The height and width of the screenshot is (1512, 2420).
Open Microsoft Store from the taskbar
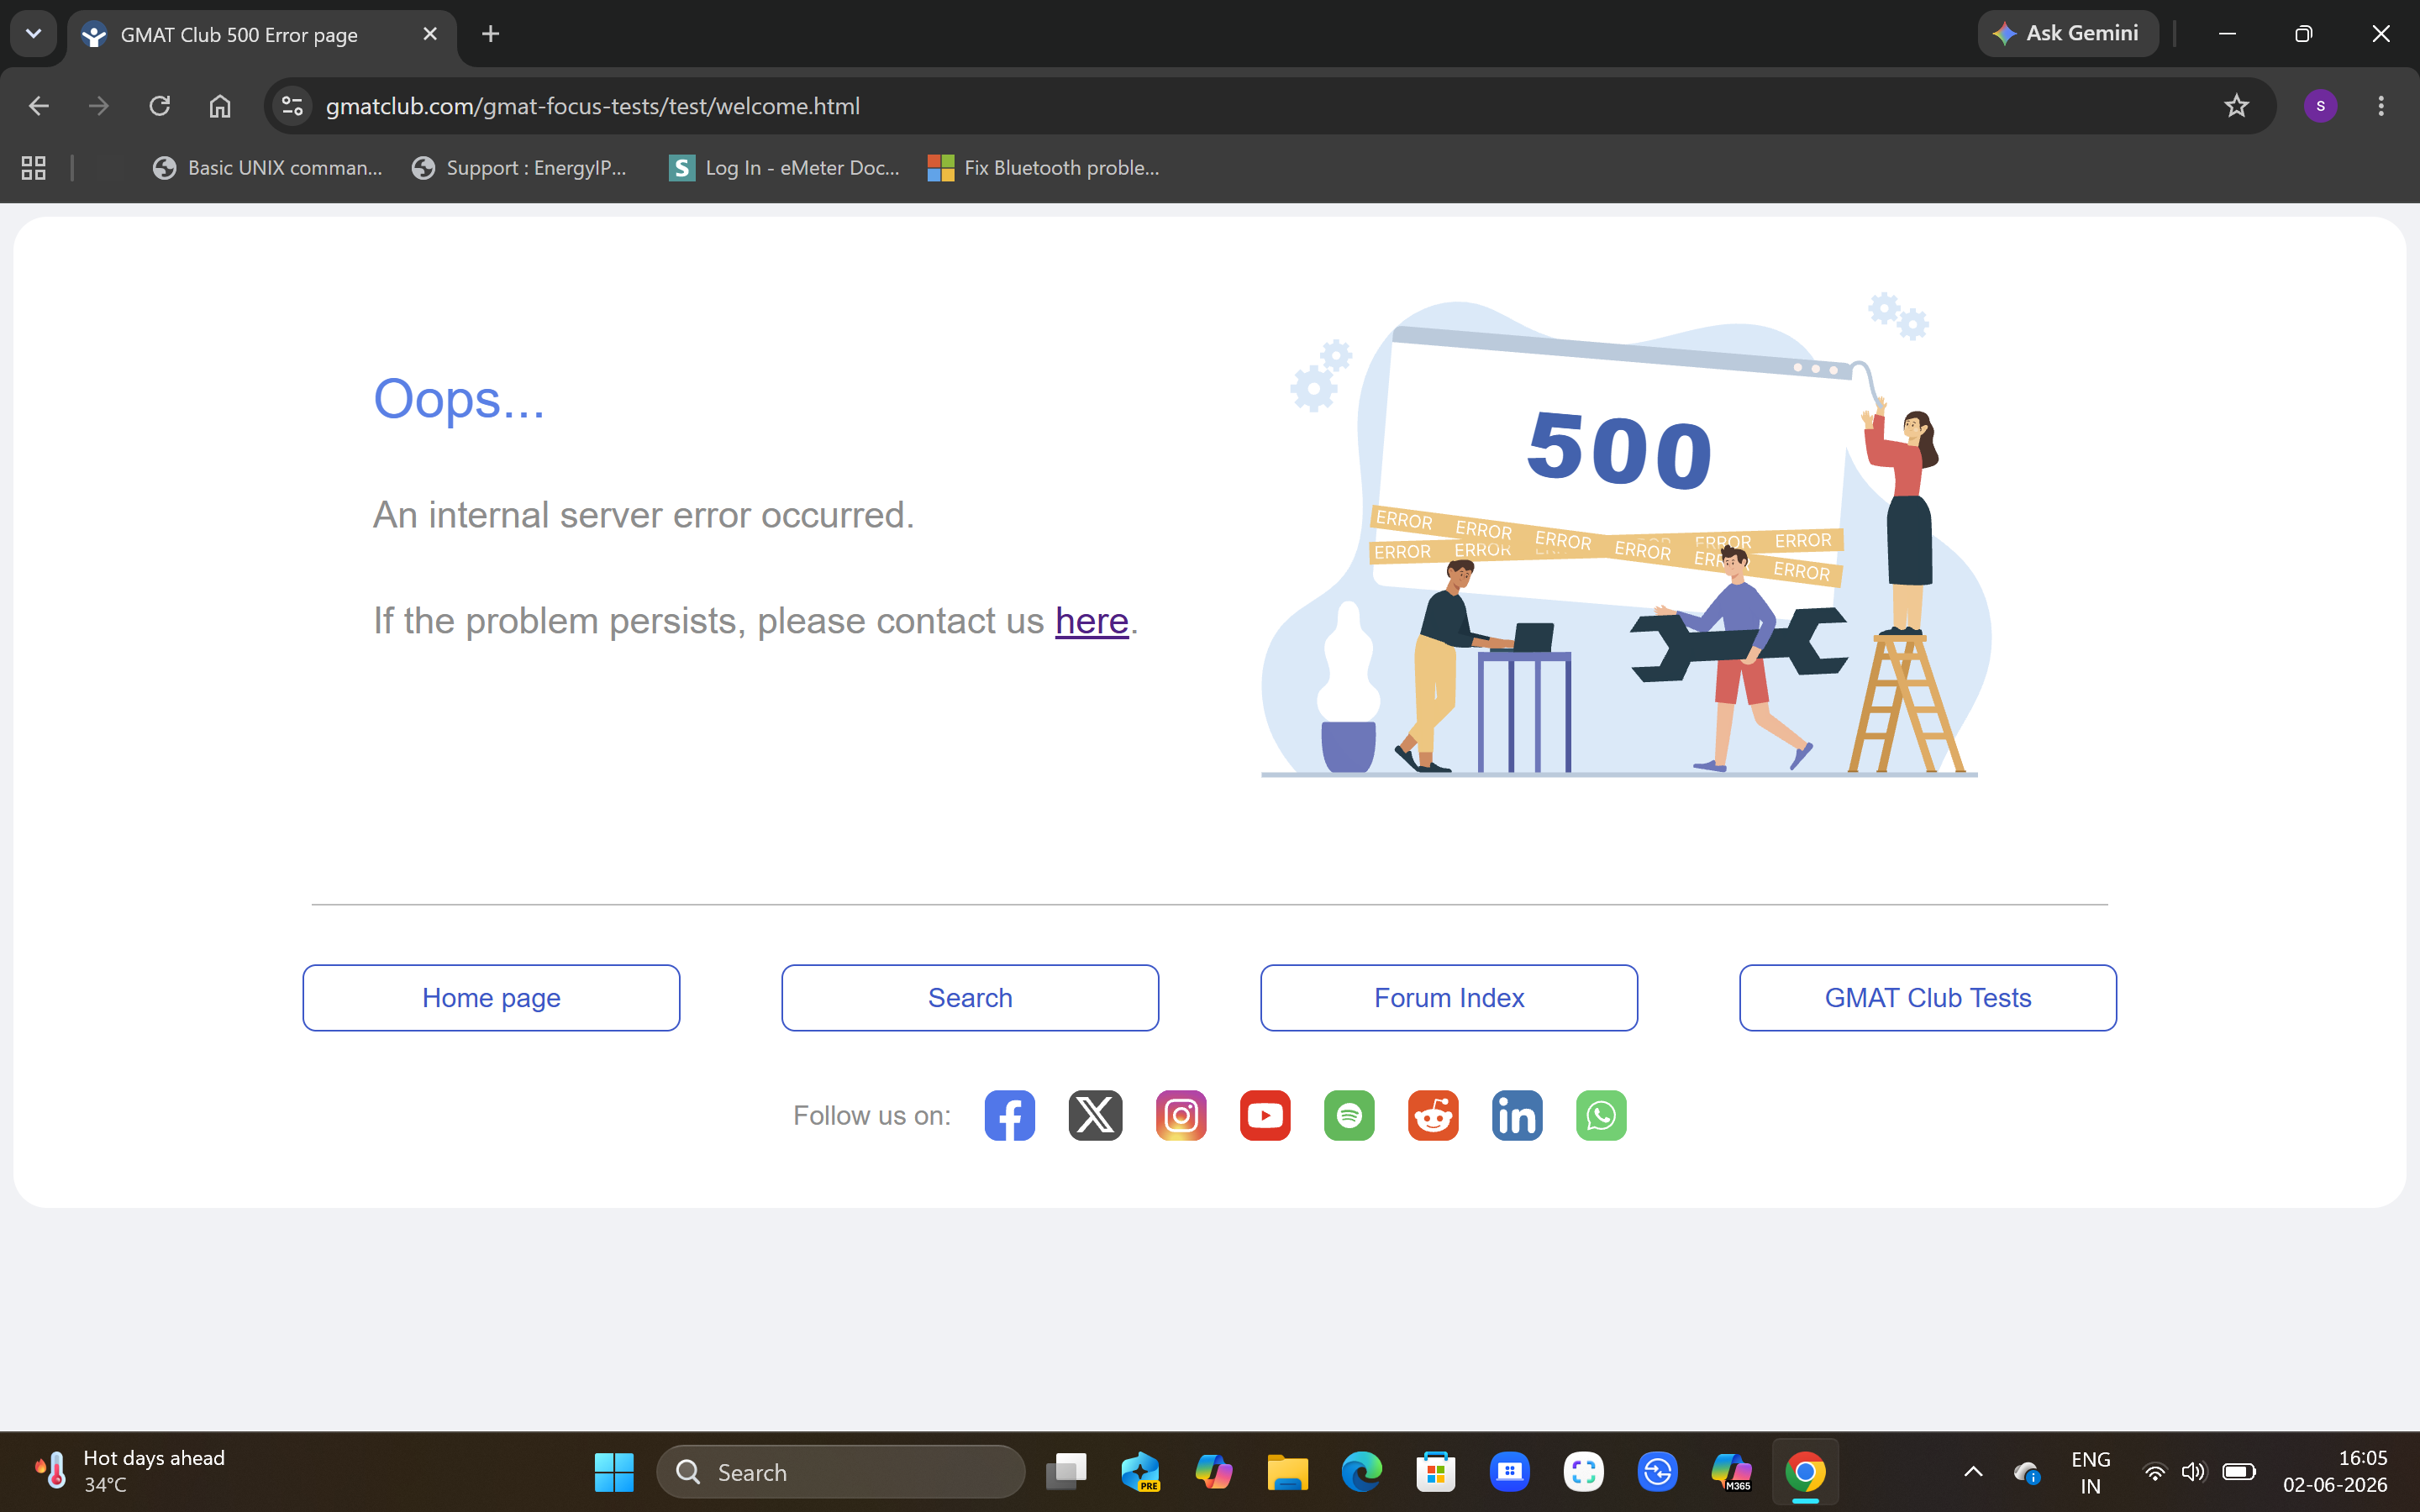tap(1436, 1472)
